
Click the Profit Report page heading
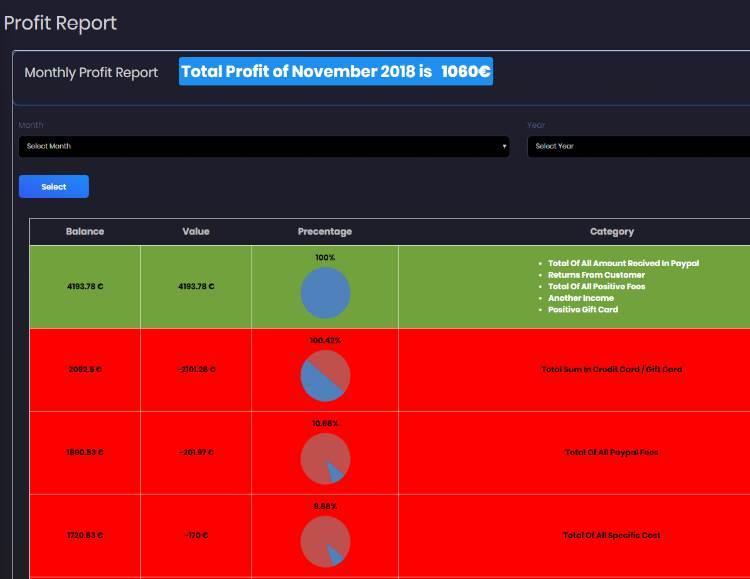click(x=60, y=23)
